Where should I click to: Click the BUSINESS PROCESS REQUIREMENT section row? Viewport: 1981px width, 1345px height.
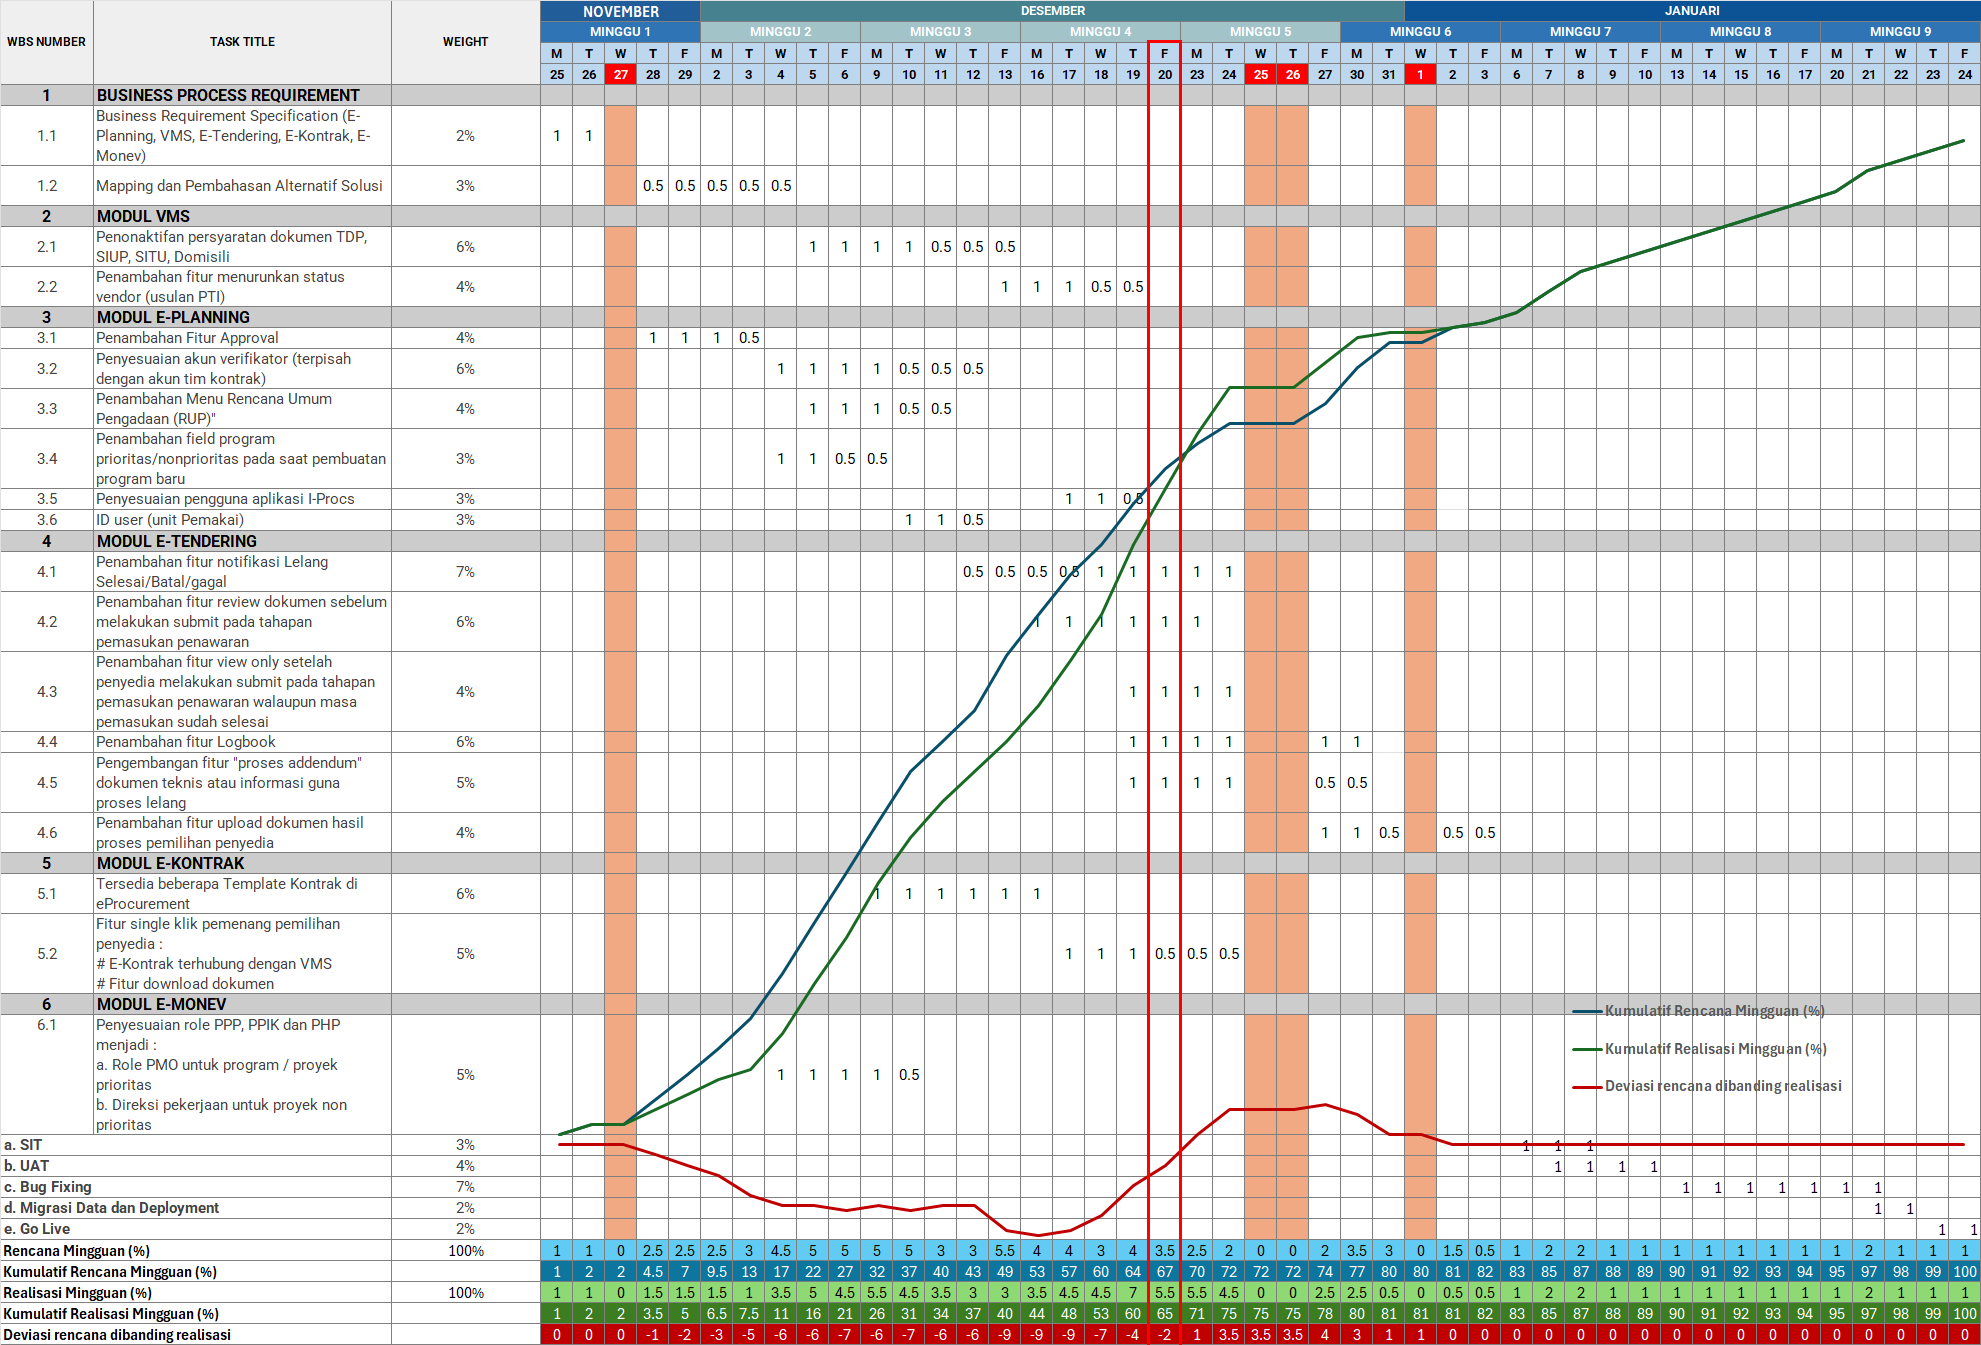click(x=228, y=95)
